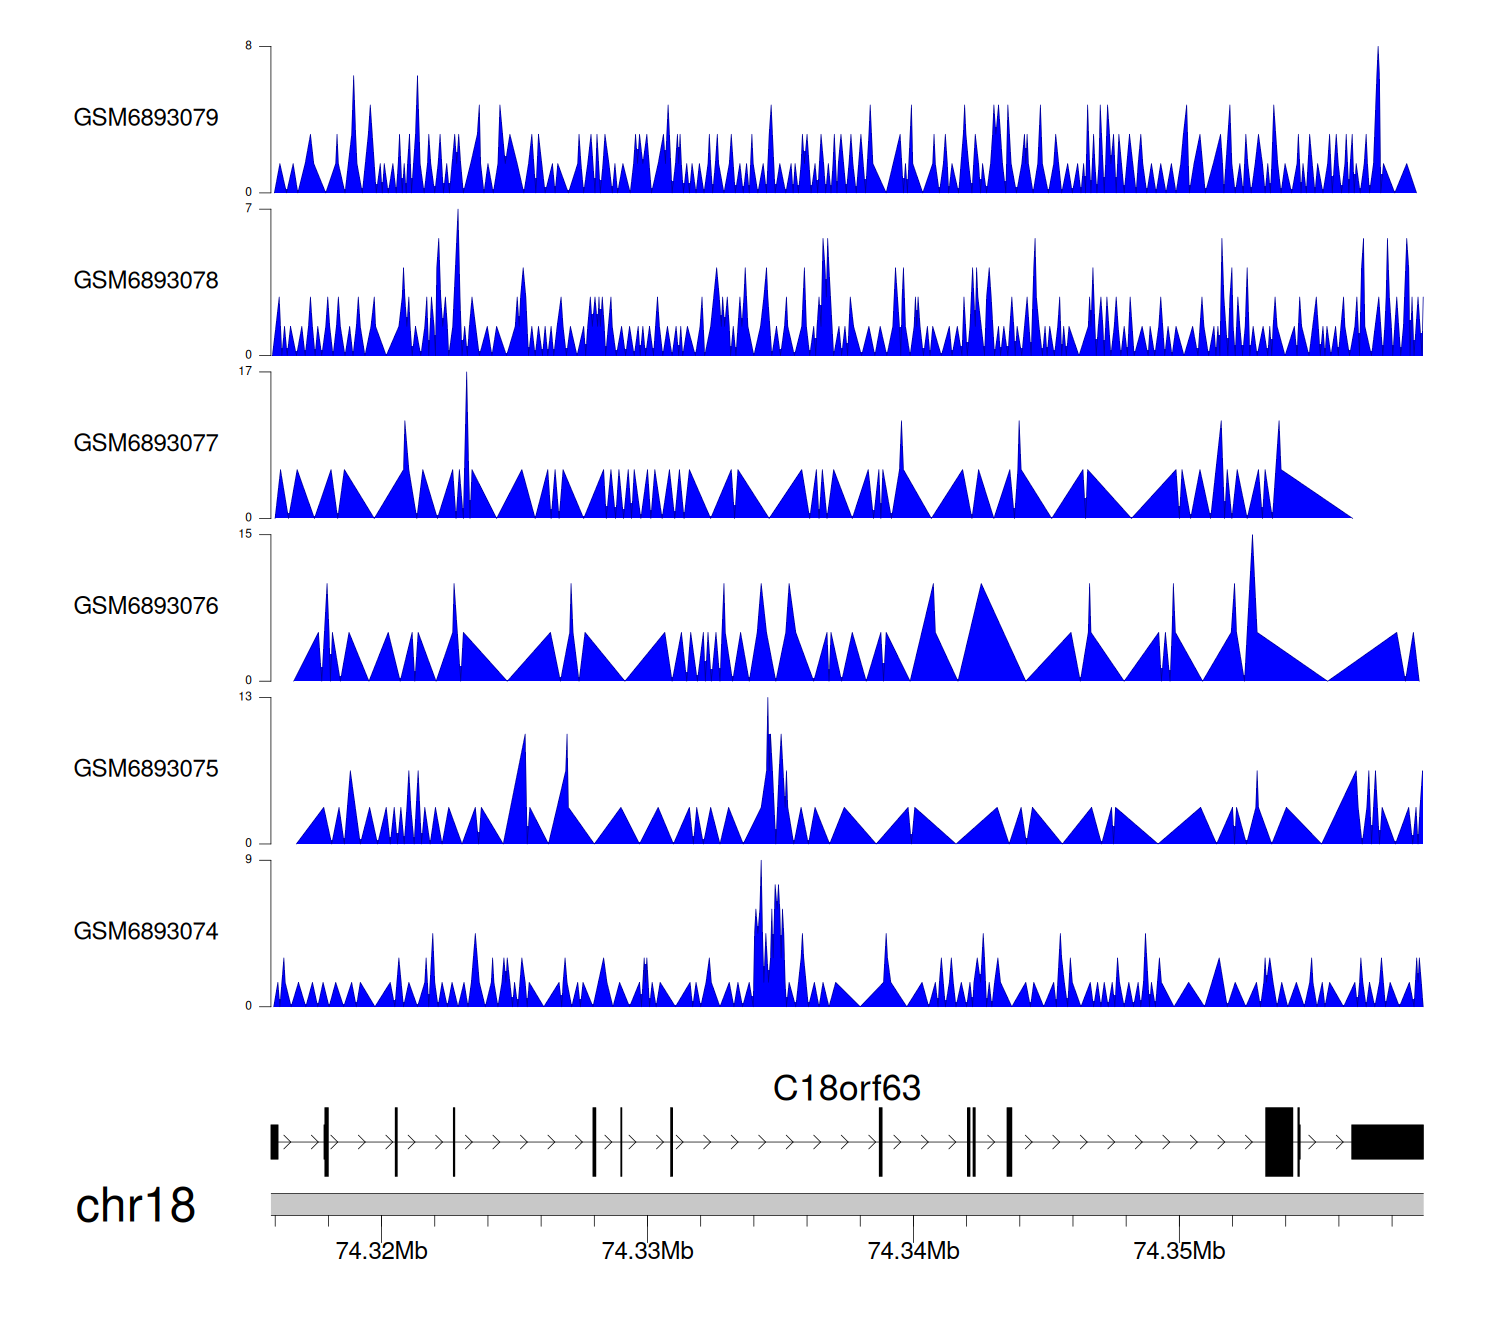Click the GSM6893079 track label
Viewport: 1500px width, 1320px height.
click(x=146, y=118)
